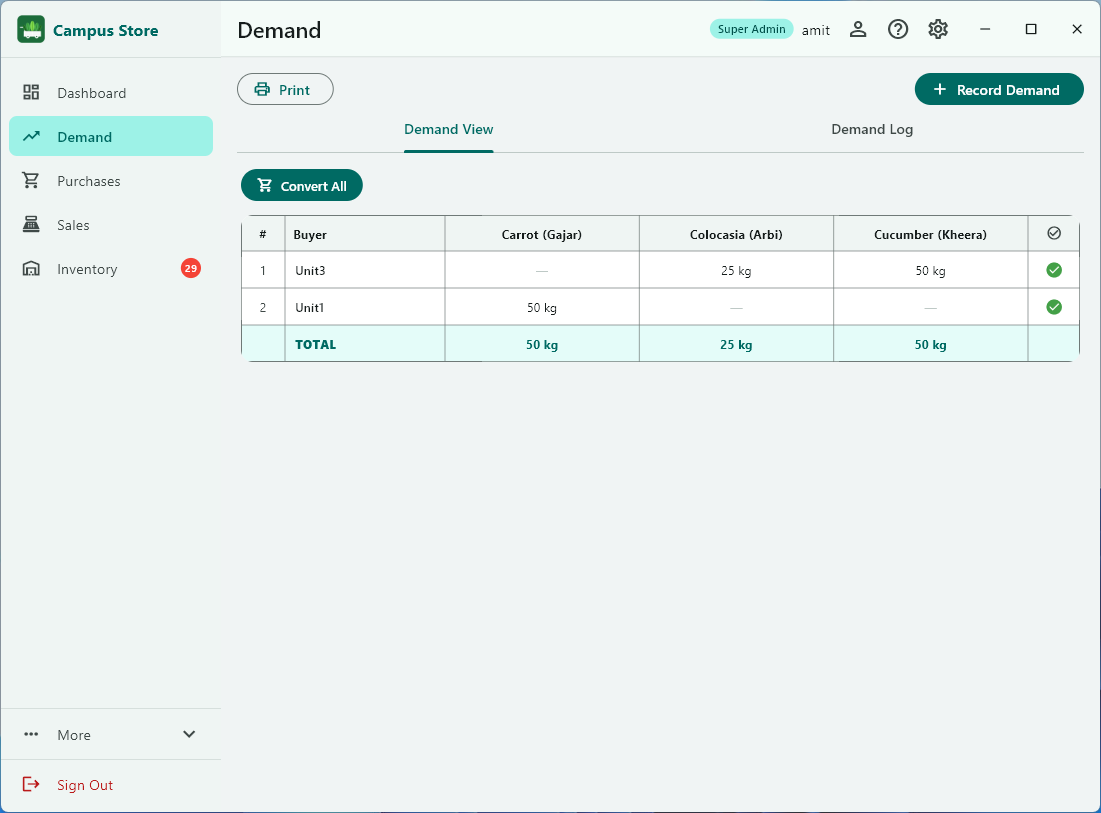Click Unit3's 50 kg Cucumber cell

point(930,270)
